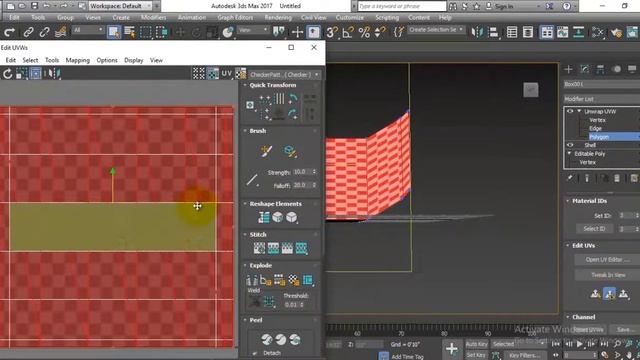Open the Create Selection Set dropdown

pos(436,30)
